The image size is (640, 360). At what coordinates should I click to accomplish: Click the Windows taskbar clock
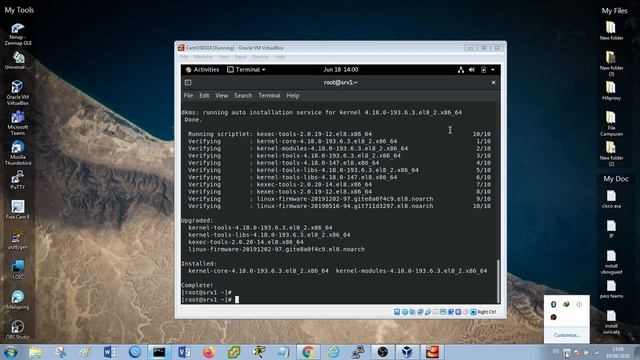pyautogui.click(x=618, y=352)
